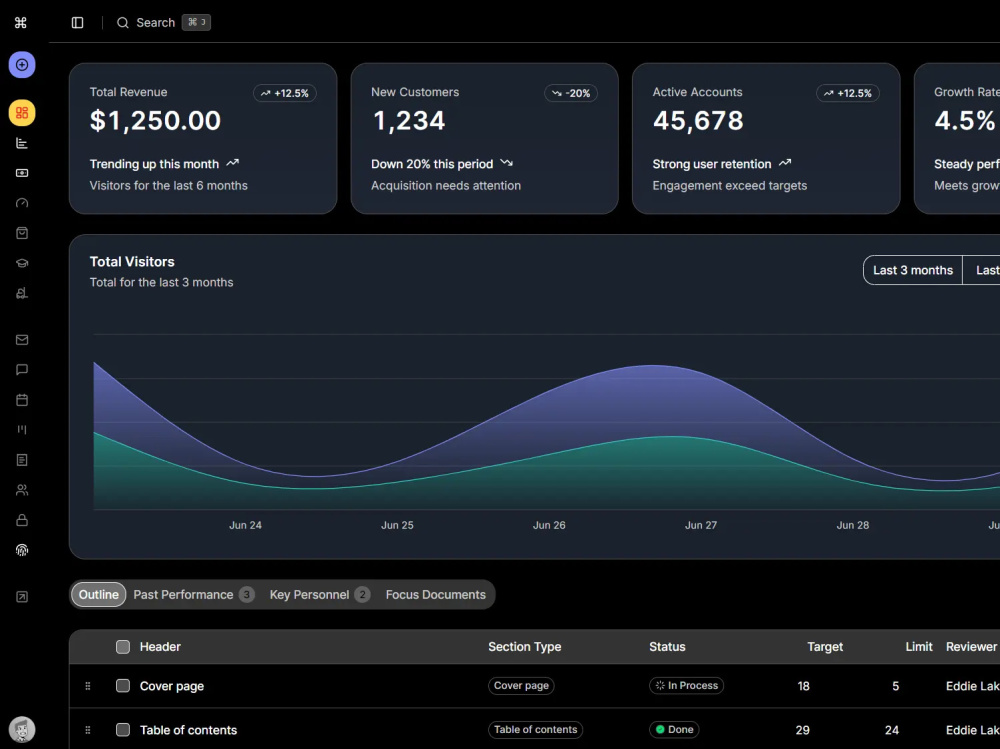Open the chat bubble sidebar icon
This screenshot has width=1000, height=749.
point(22,369)
